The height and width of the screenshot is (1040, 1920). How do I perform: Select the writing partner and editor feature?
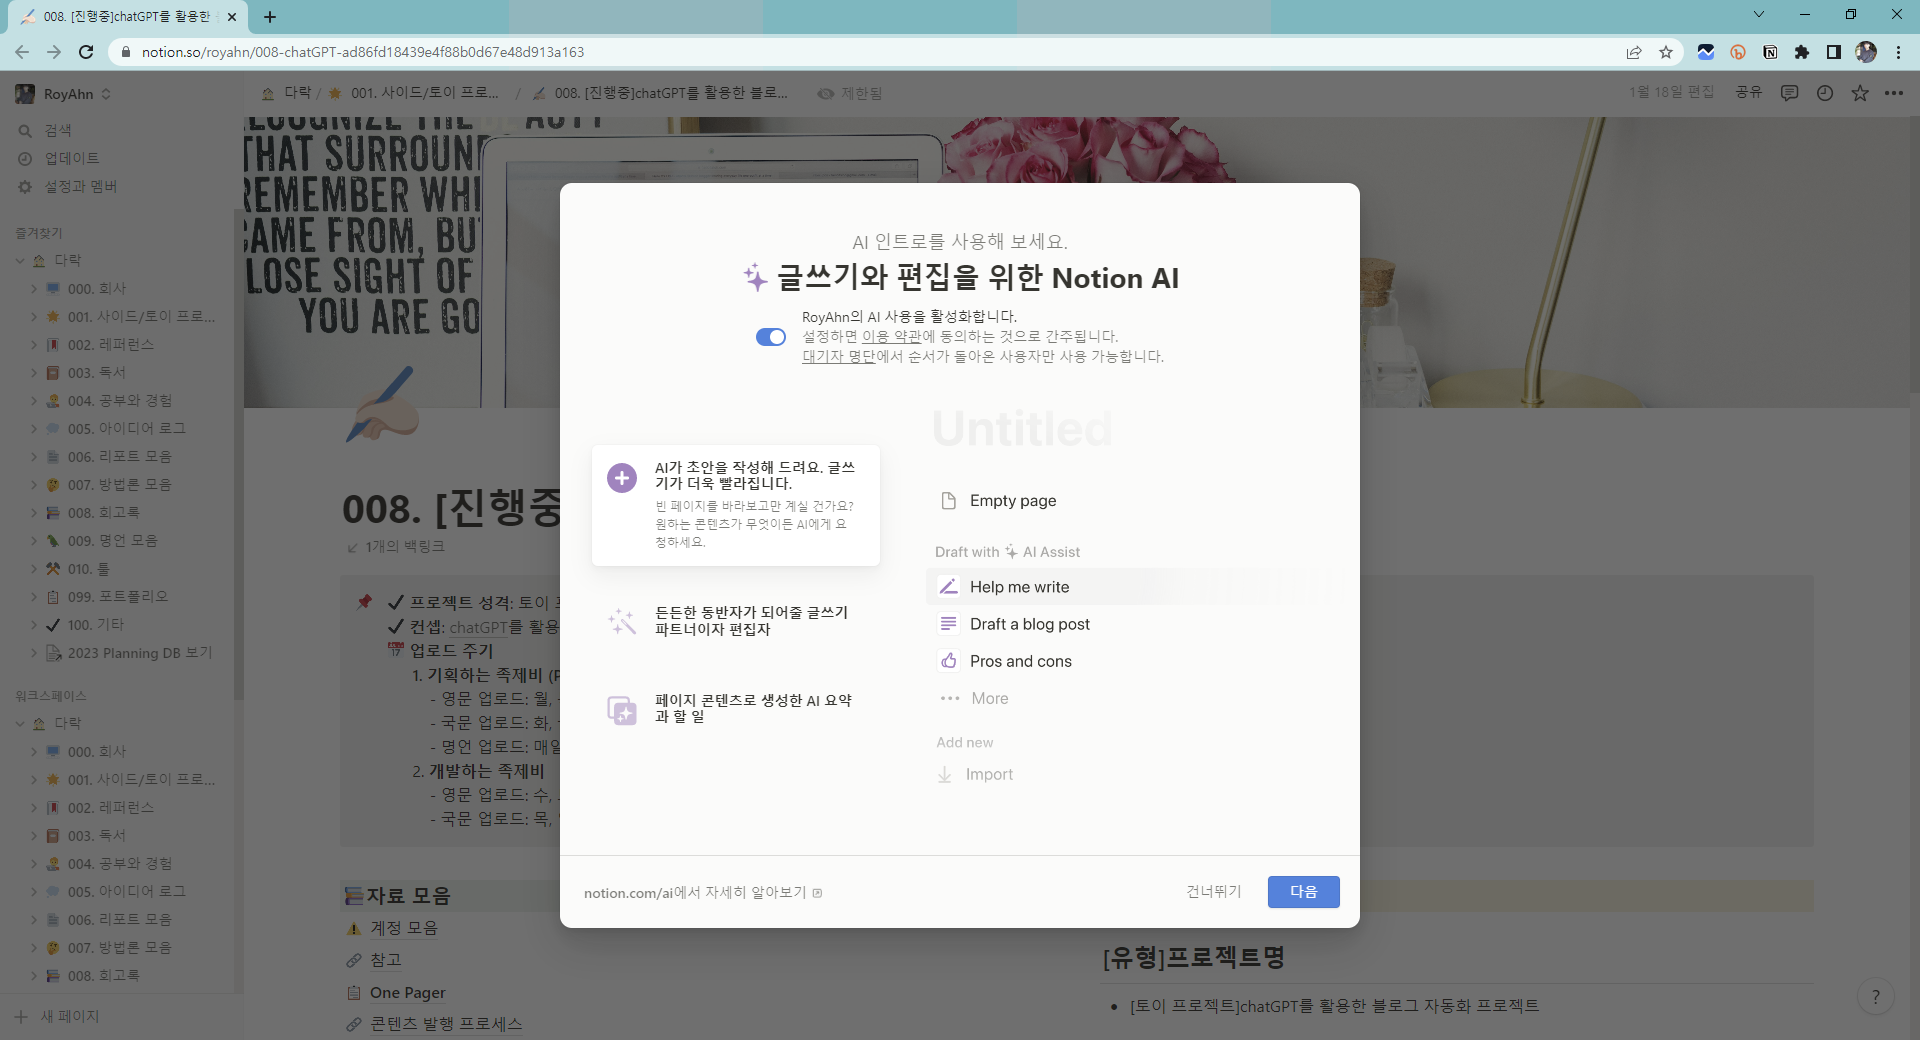[x=736, y=621]
